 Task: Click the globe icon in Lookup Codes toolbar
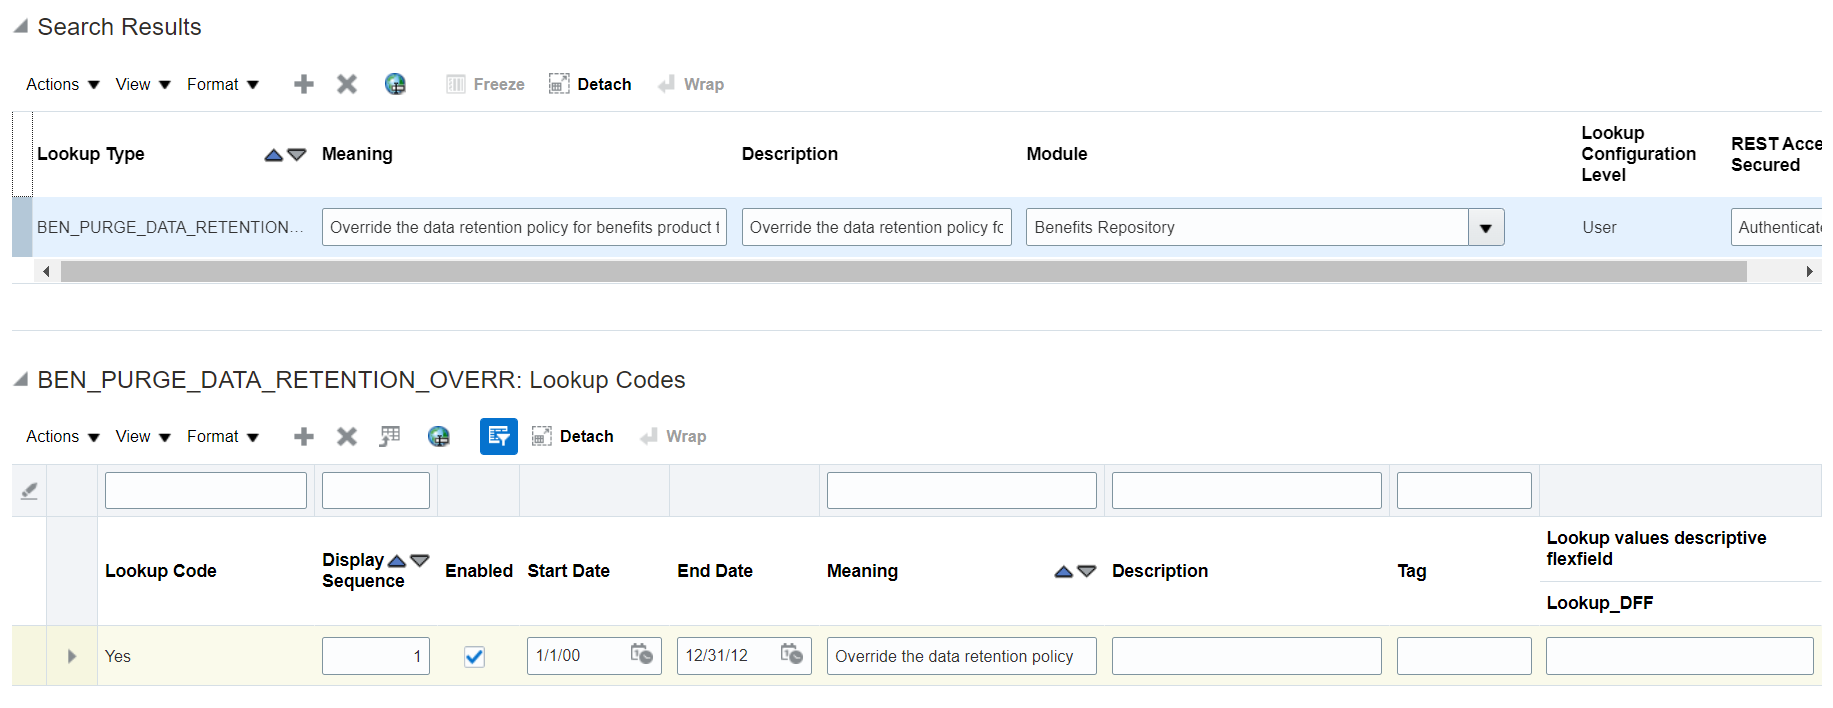tap(438, 437)
